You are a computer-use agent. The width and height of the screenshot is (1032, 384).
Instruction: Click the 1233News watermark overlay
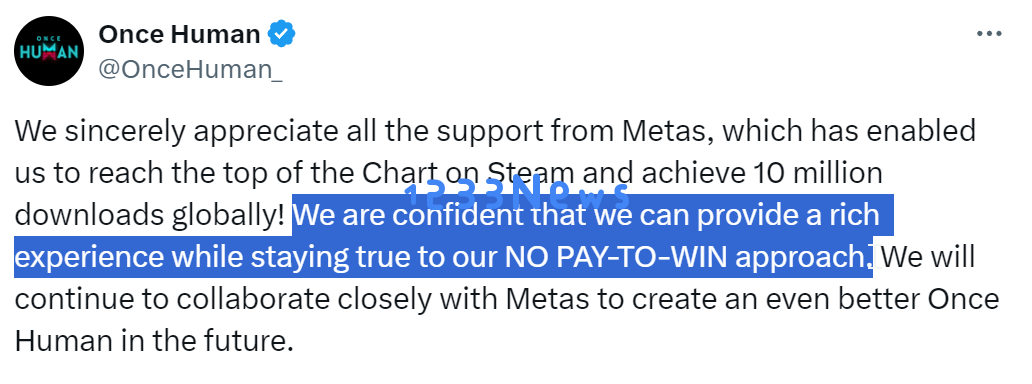tap(517, 194)
